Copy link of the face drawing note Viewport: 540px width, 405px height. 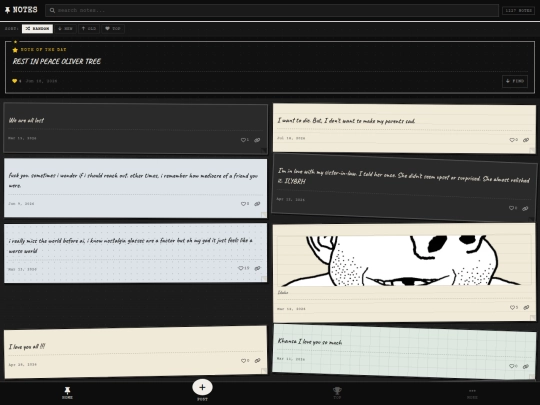pyautogui.click(x=526, y=308)
